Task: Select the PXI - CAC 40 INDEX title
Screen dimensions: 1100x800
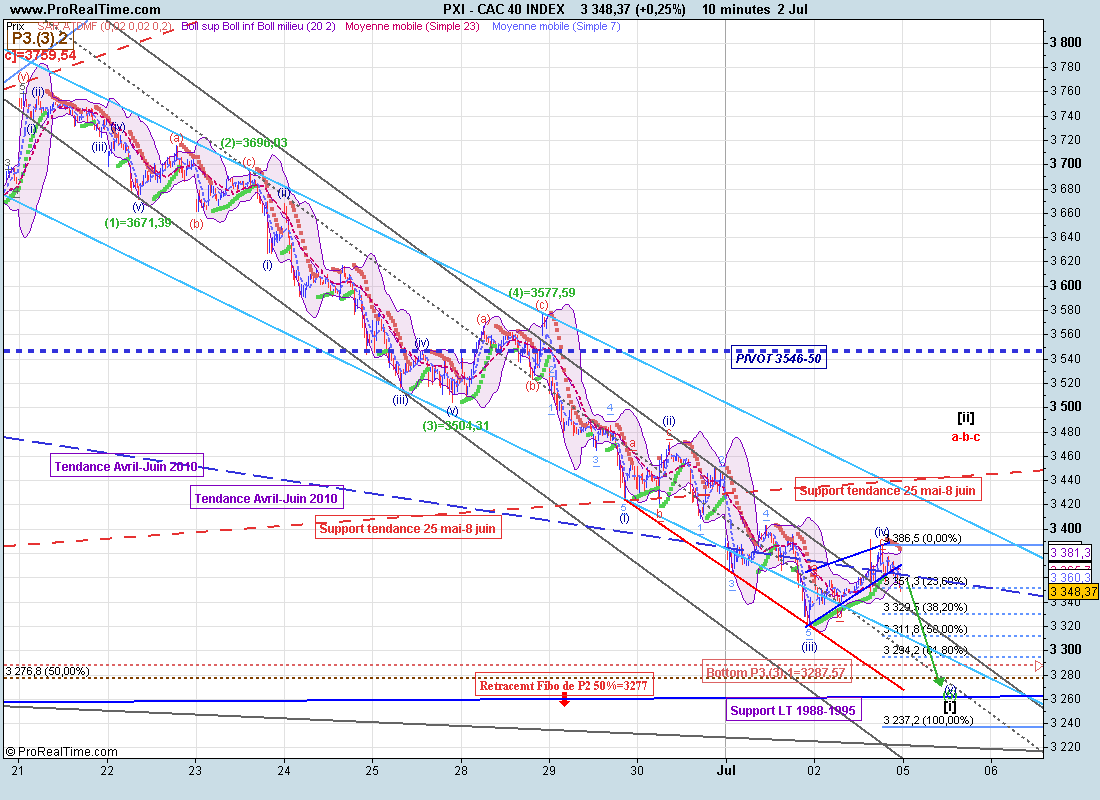Action: pos(504,9)
